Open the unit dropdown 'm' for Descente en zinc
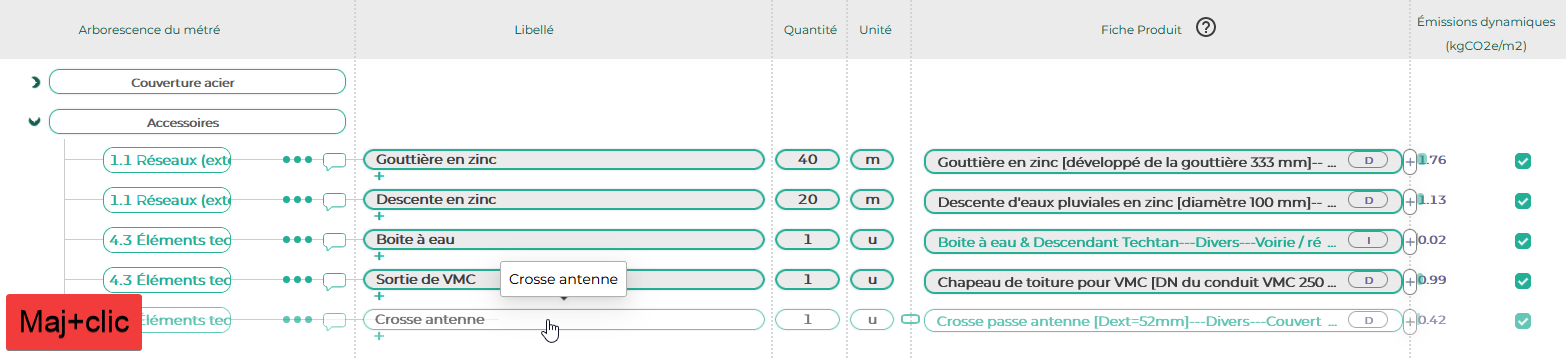Viewport: 1566px width, 360px height. [x=872, y=200]
